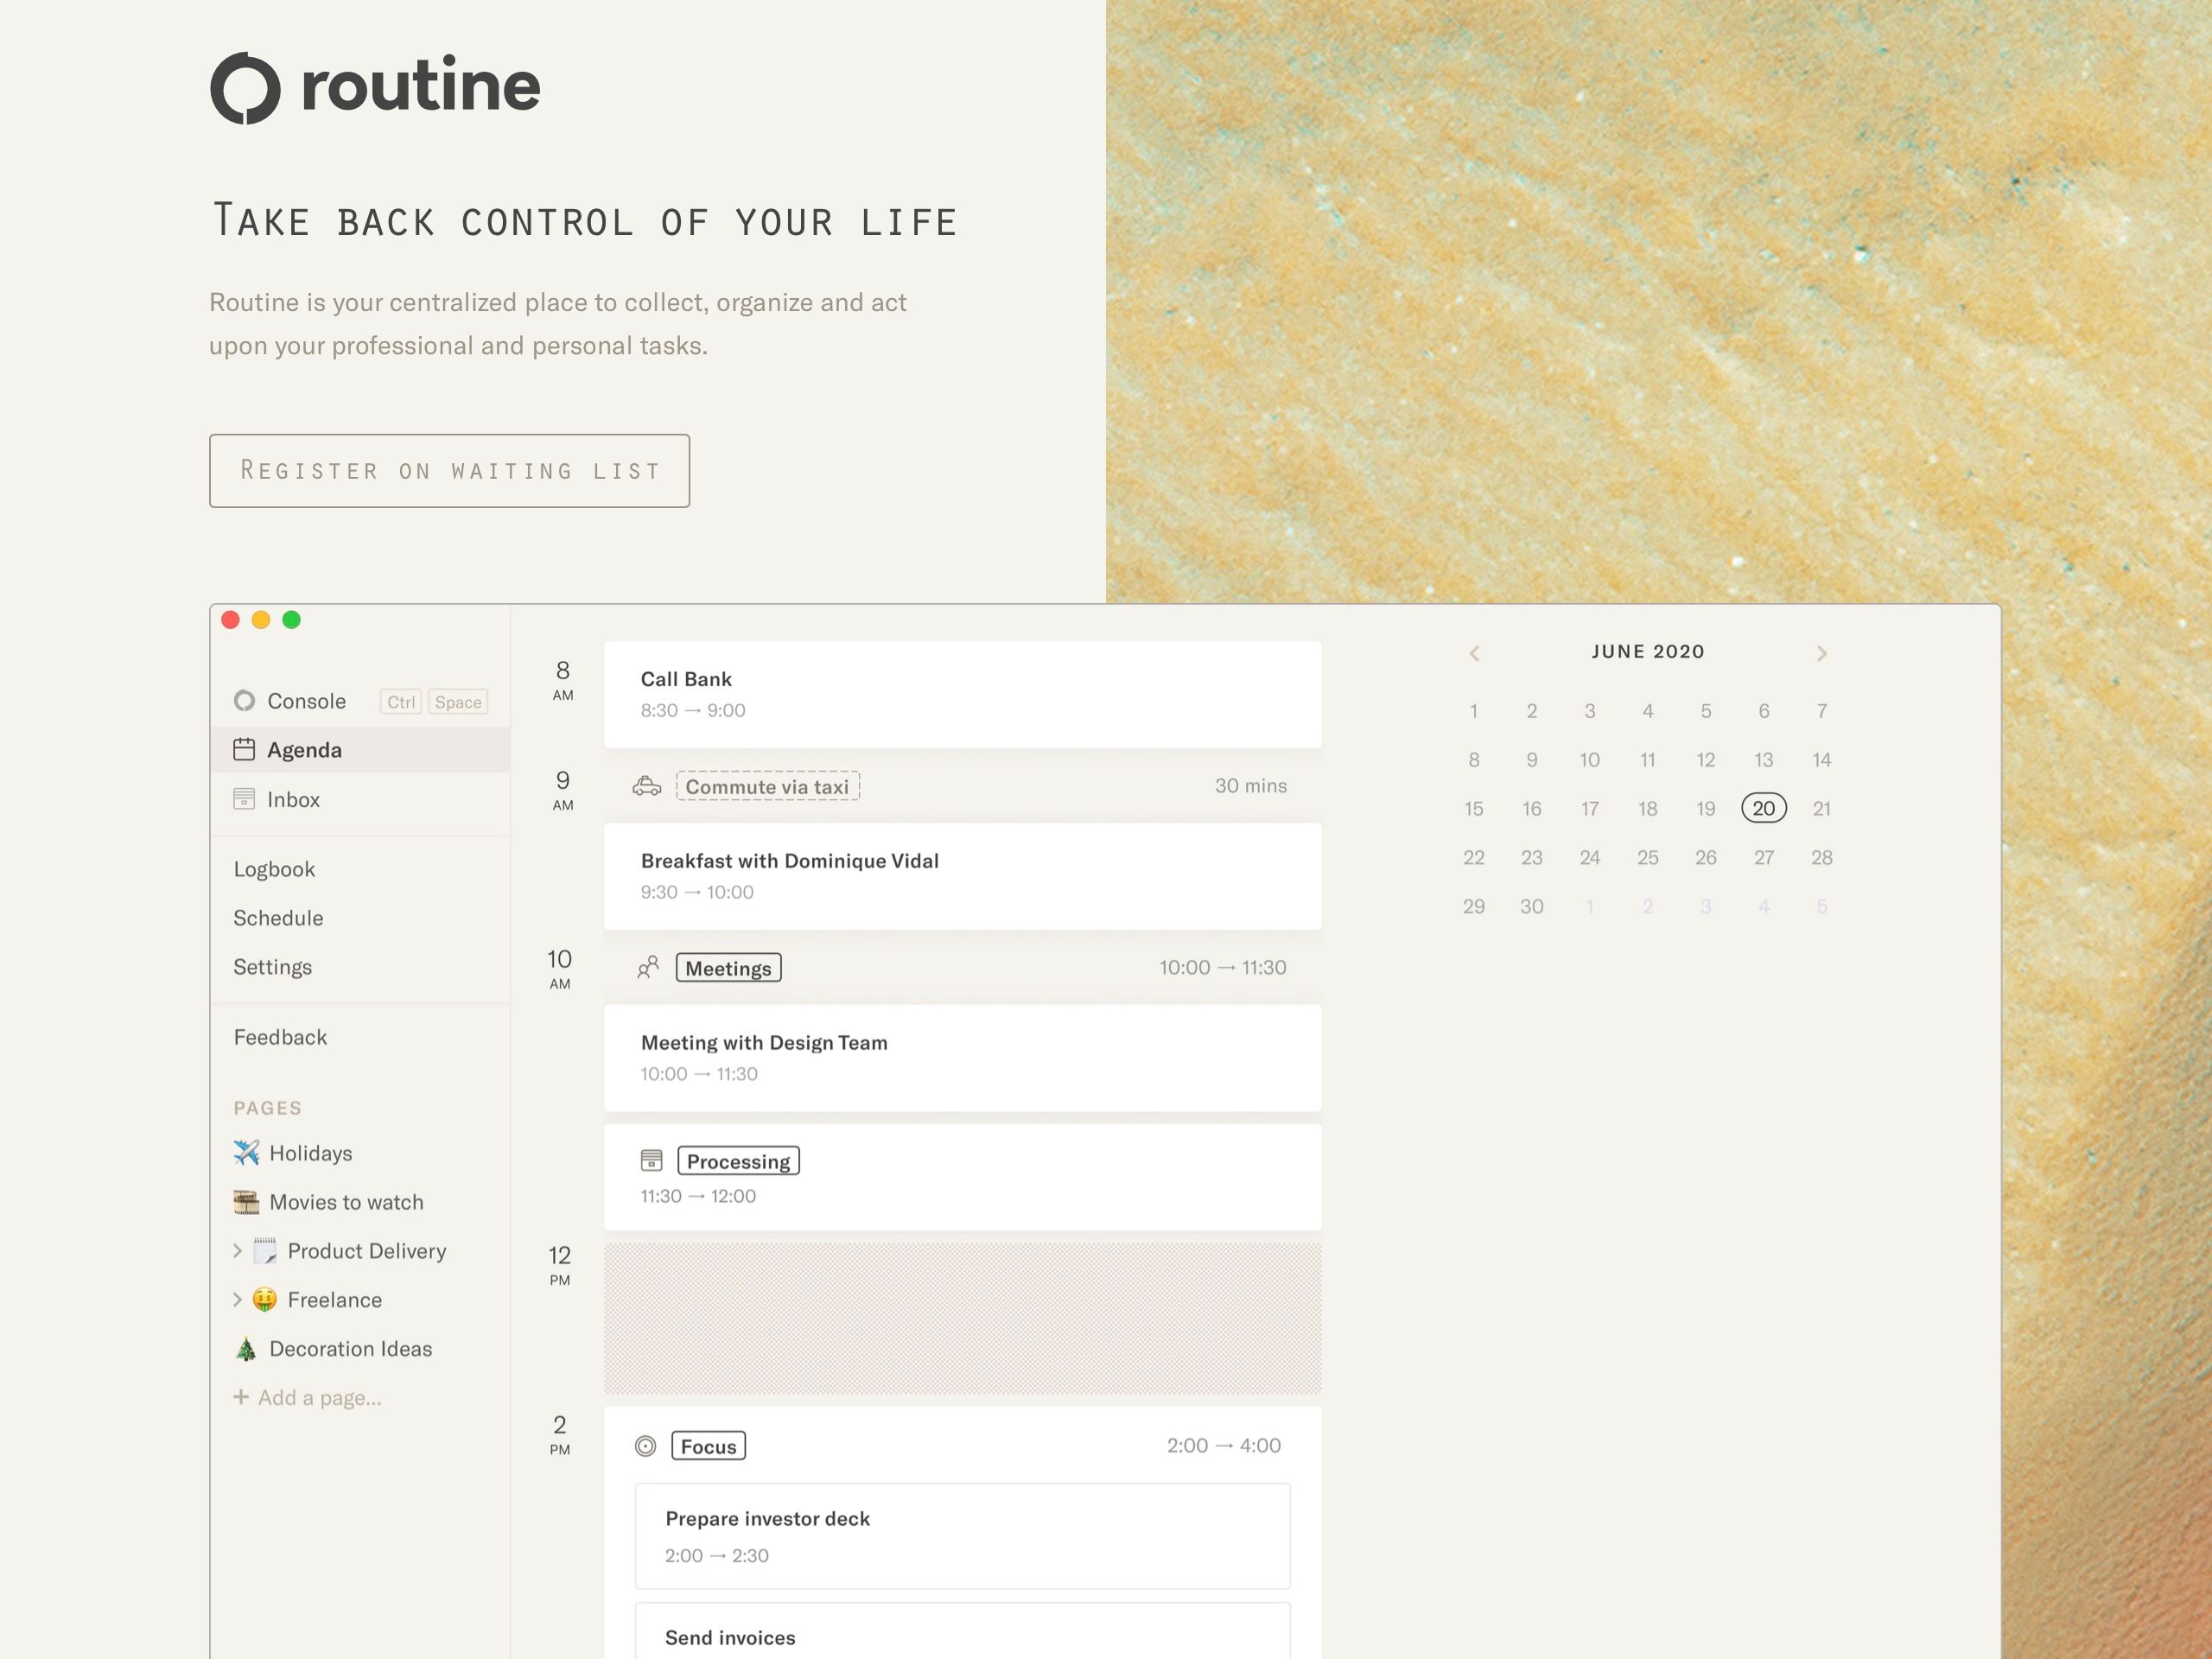Open the Prepare investor deck task
The height and width of the screenshot is (1659, 2212).
(x=963, y=1536)
